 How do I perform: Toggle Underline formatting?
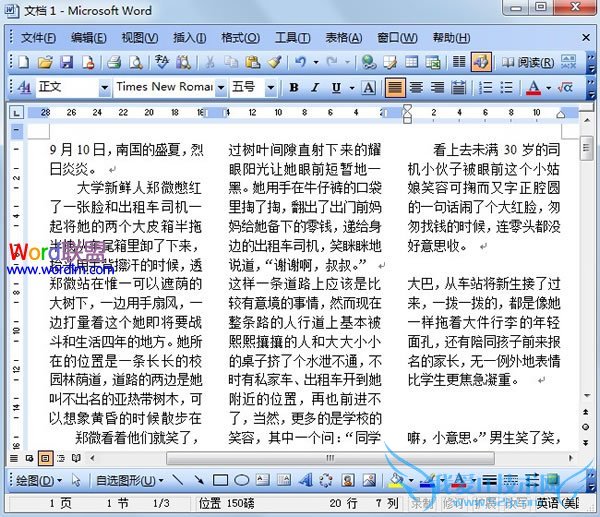point(336,88)
